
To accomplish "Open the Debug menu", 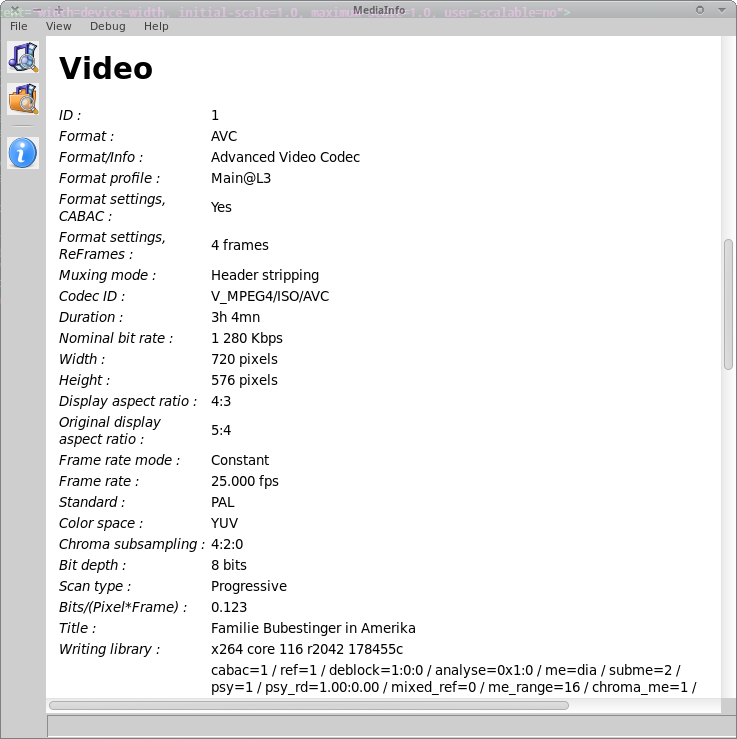I will tap(108, 27).
